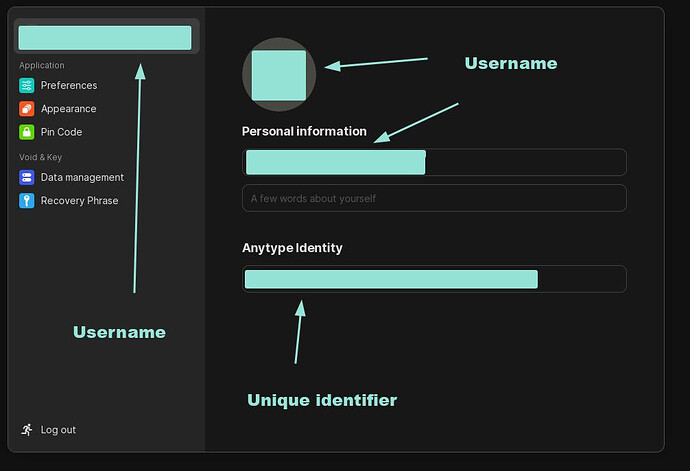690x471 pixels.
Task: Focus the name field under Personal information
Action: [434, 162]
